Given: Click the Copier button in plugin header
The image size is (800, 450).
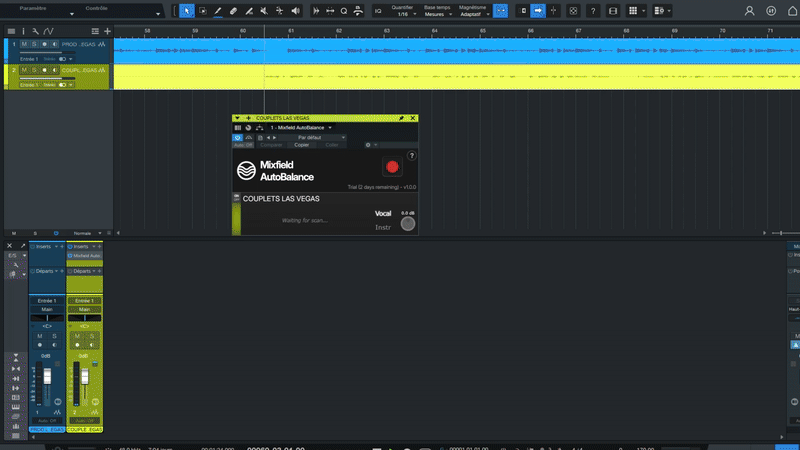Looking at the screenshot, I should click(x=301, y=145).
